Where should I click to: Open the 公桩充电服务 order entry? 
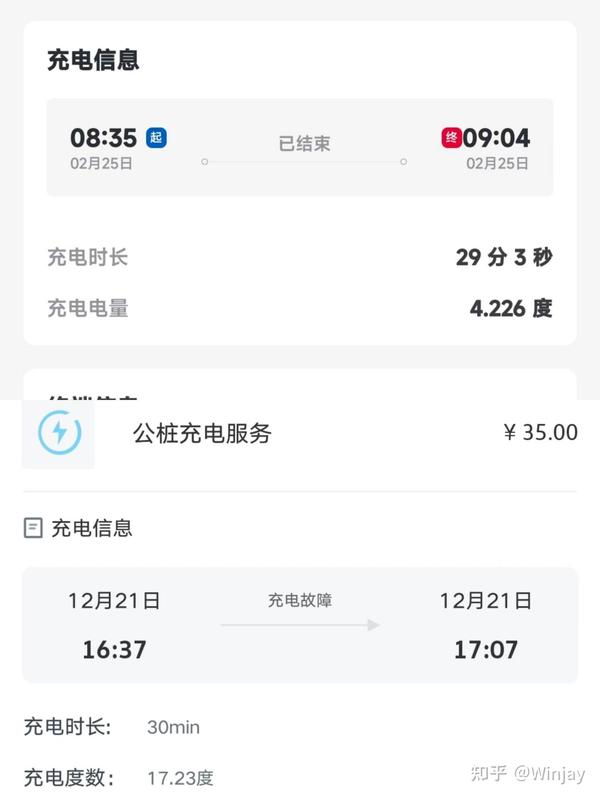pos(199,432)
